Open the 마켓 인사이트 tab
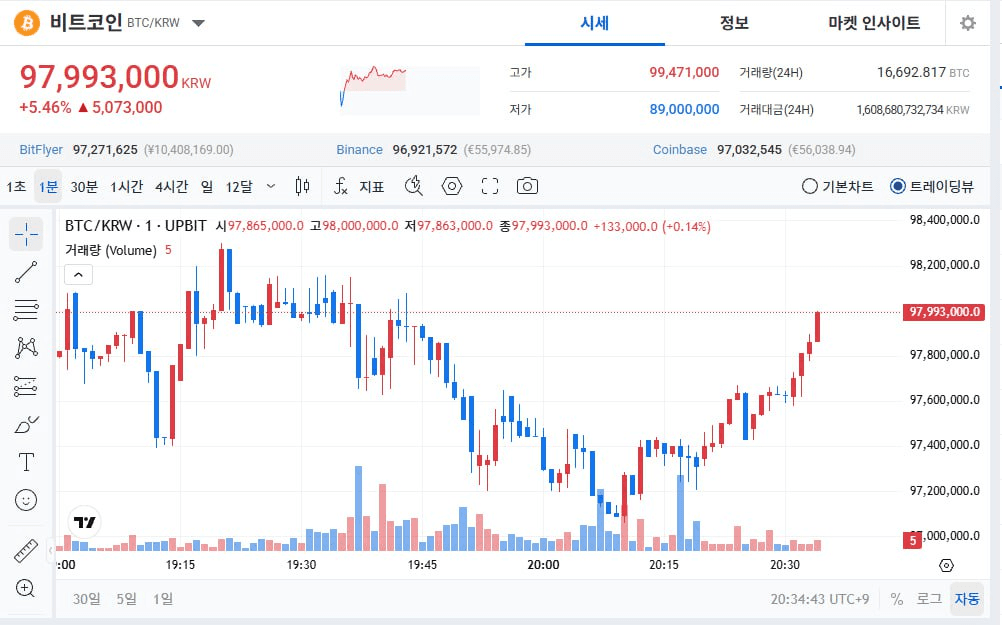 [x=873, y=23]
